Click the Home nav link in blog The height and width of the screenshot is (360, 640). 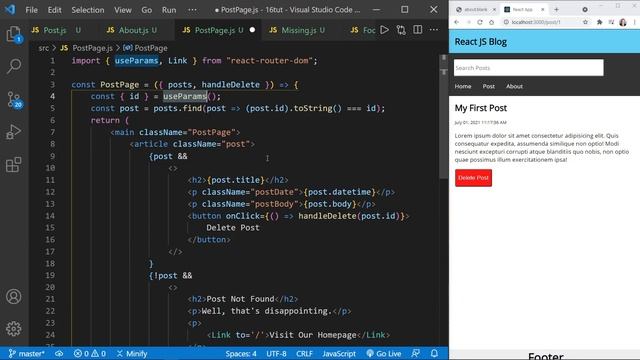pos(463,87)
